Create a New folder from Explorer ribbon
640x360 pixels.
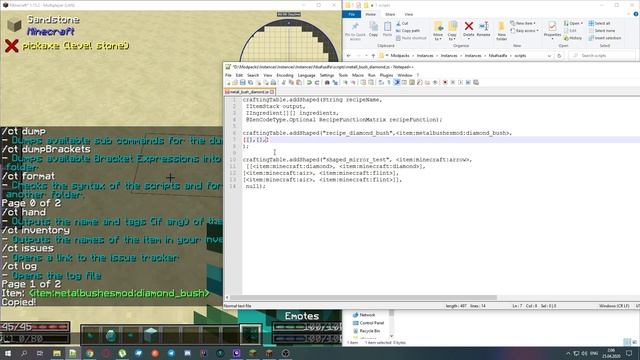point(502,31)
